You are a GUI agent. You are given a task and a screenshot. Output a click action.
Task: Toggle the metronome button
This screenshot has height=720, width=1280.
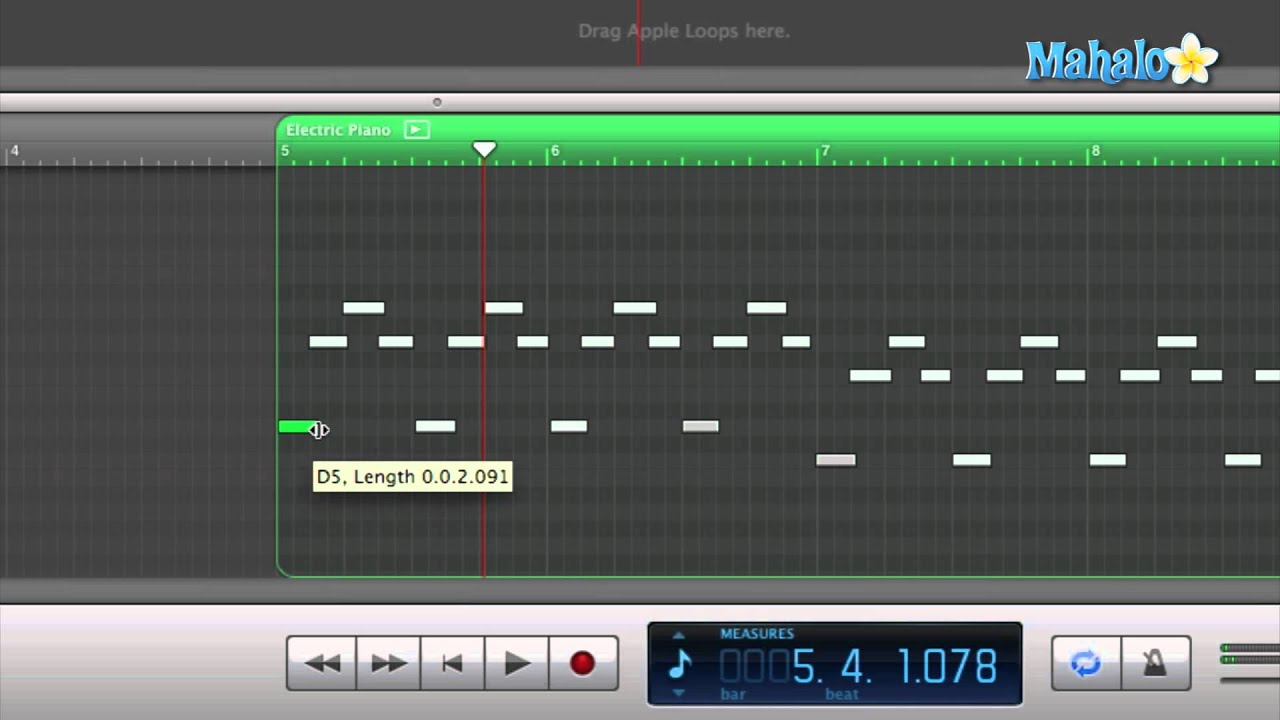pos(1155,663)
